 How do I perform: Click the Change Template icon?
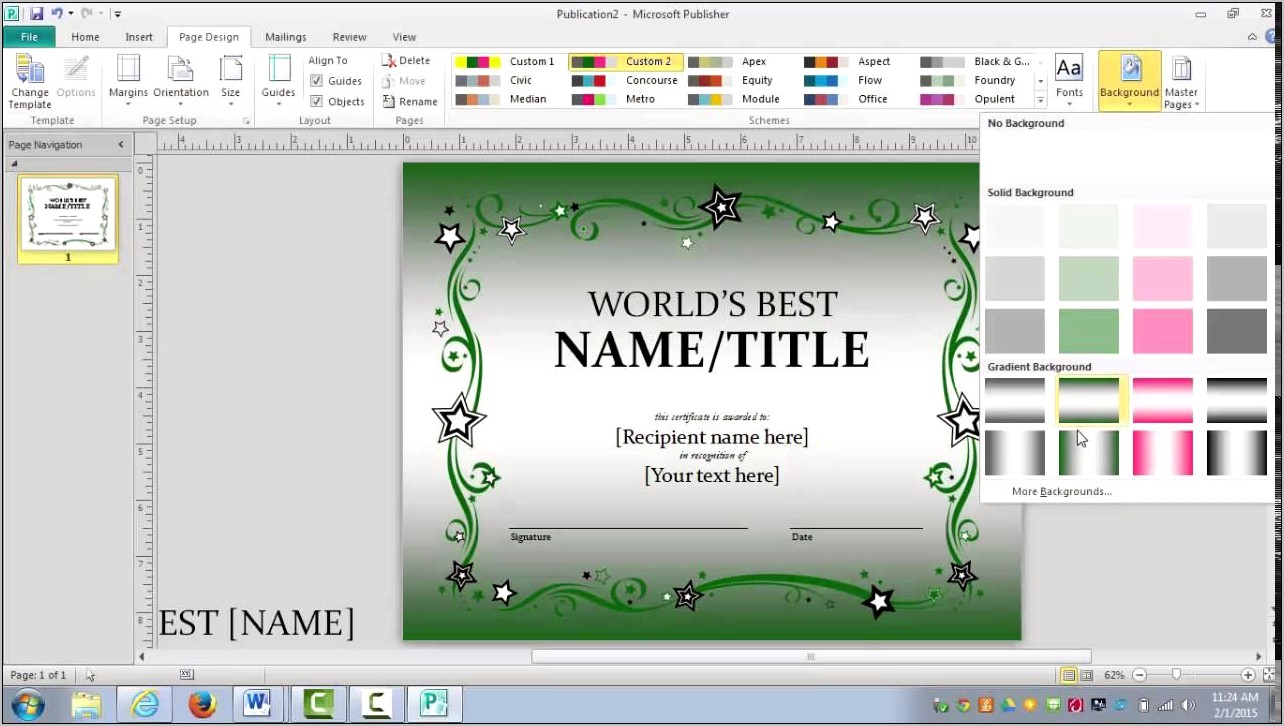pyautogui.click(x=30, y=81)
